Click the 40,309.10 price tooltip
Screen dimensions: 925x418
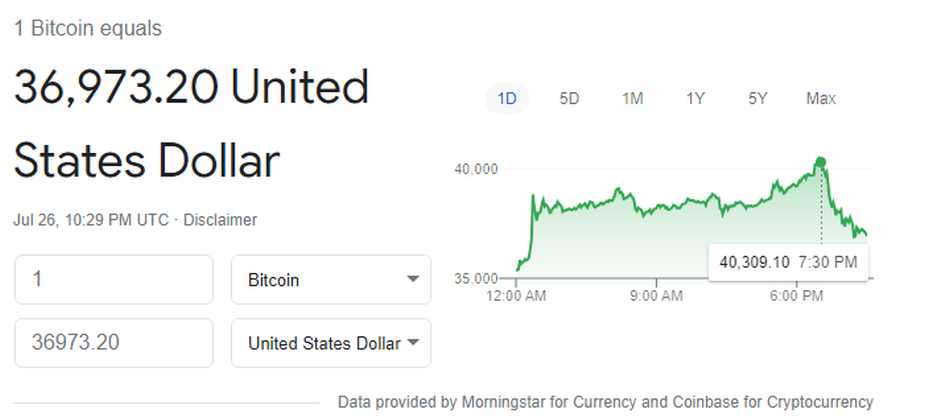[788, 262]
